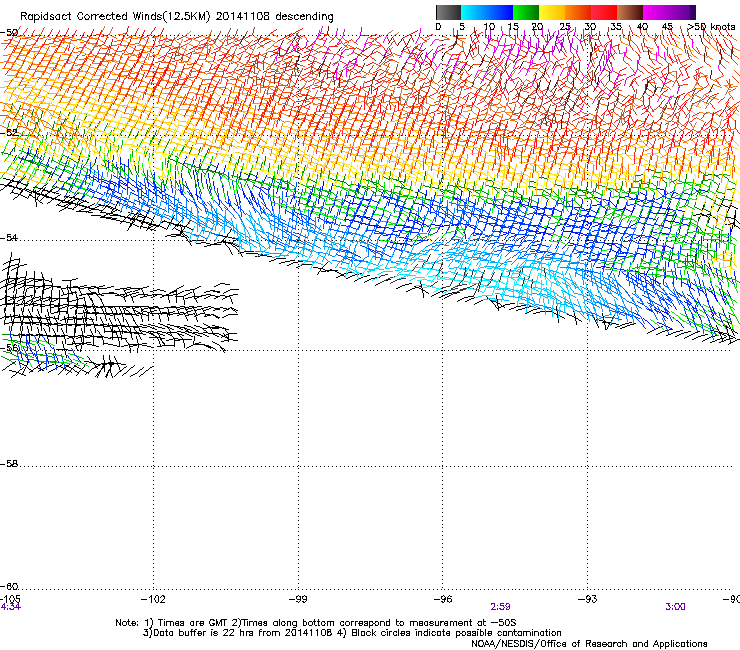Screen dimensions: 740x650
Task: Click the yellow 20-25 knots legend color
Action: 552,12
